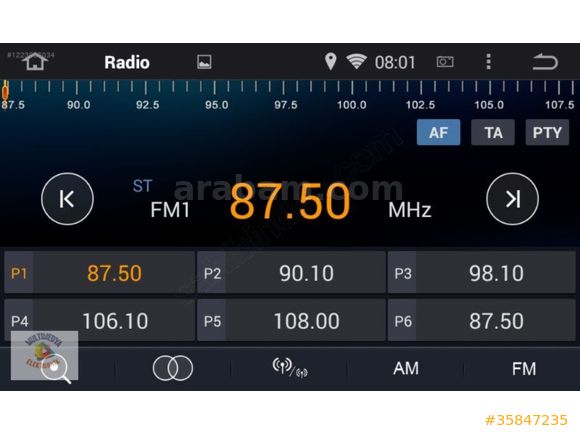Tap the search stations magnifier icon
Image resolution: width=580 pixels, height=435 pixels.
point(55,369)
